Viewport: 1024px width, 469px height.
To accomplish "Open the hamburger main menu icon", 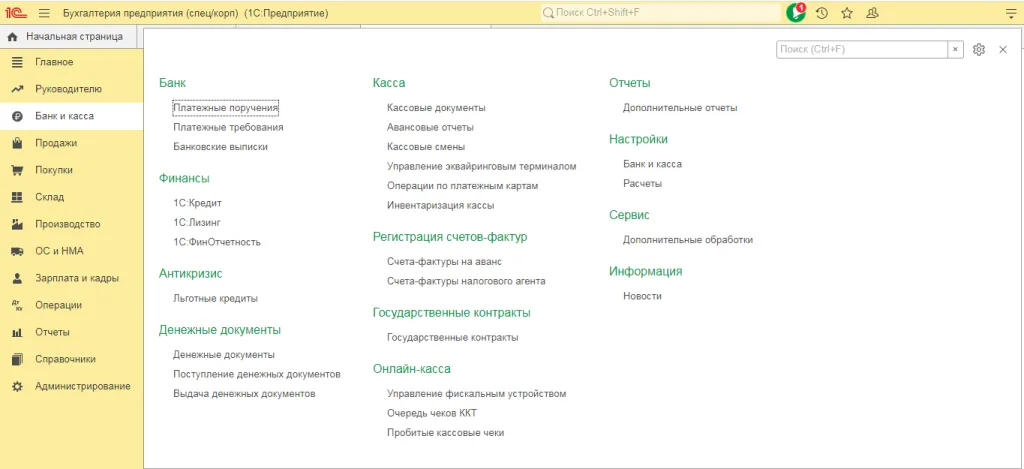I will (44, 12).
